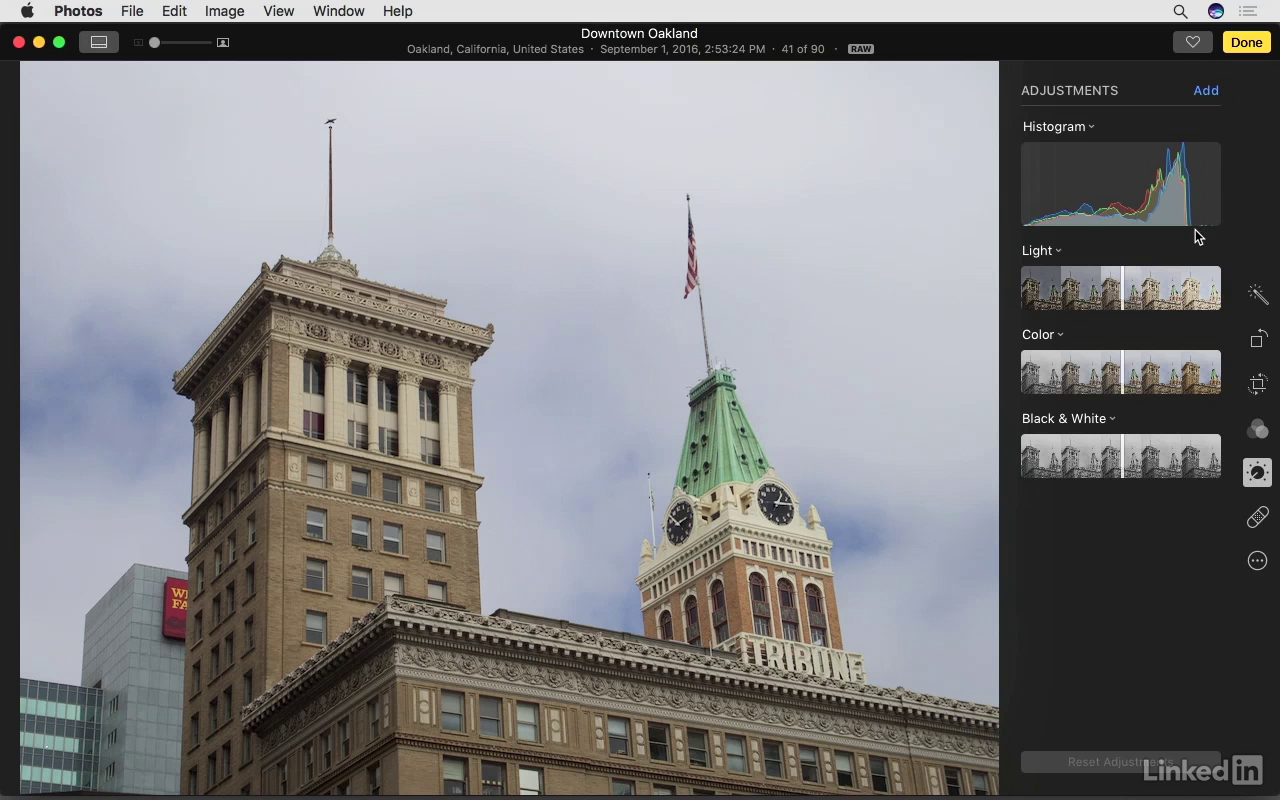Click the RAW badge in the title bar
Image resolution: width=1280 pixels, height=800 pixels.
[860, 49]
